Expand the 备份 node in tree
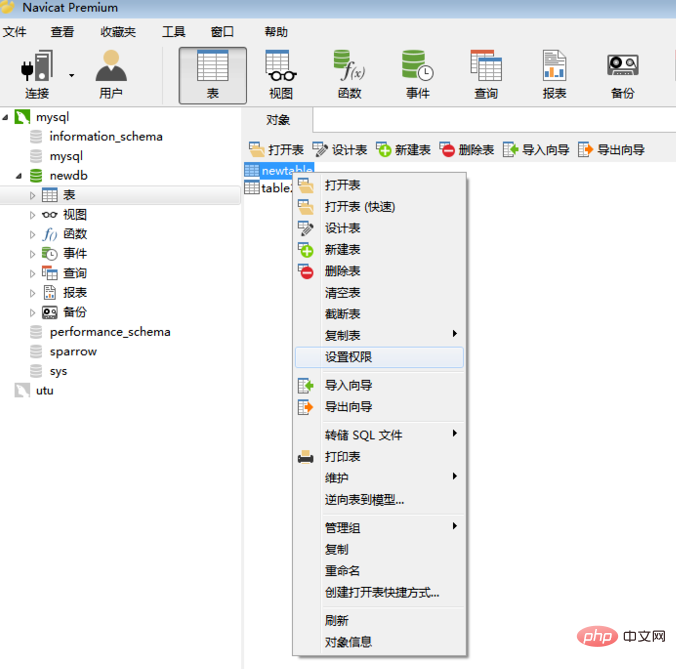The image size is (676, 669). (32, 313)
